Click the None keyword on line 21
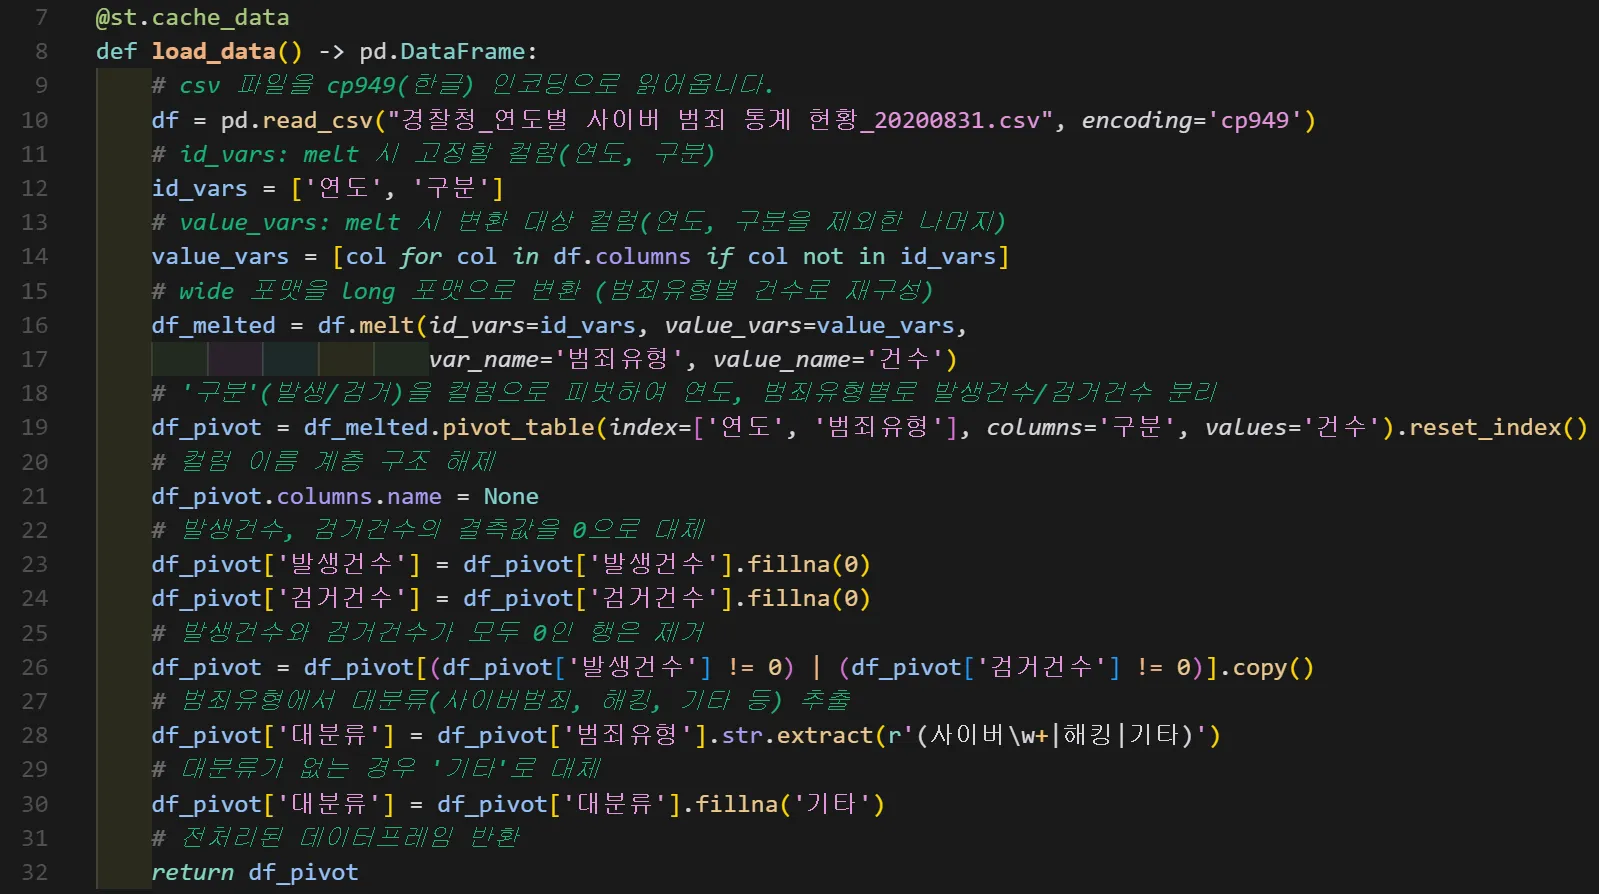Image resolution: width=1599 pixels, height=894 pixels. pyautogui.click(x=511, y=496)
